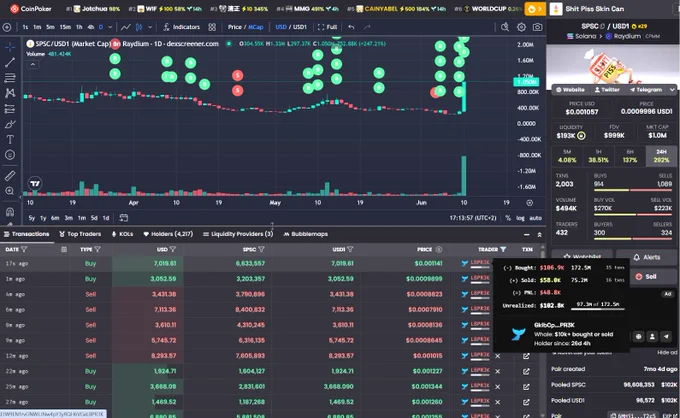Open the token Telegram link

tap(646, 90)
